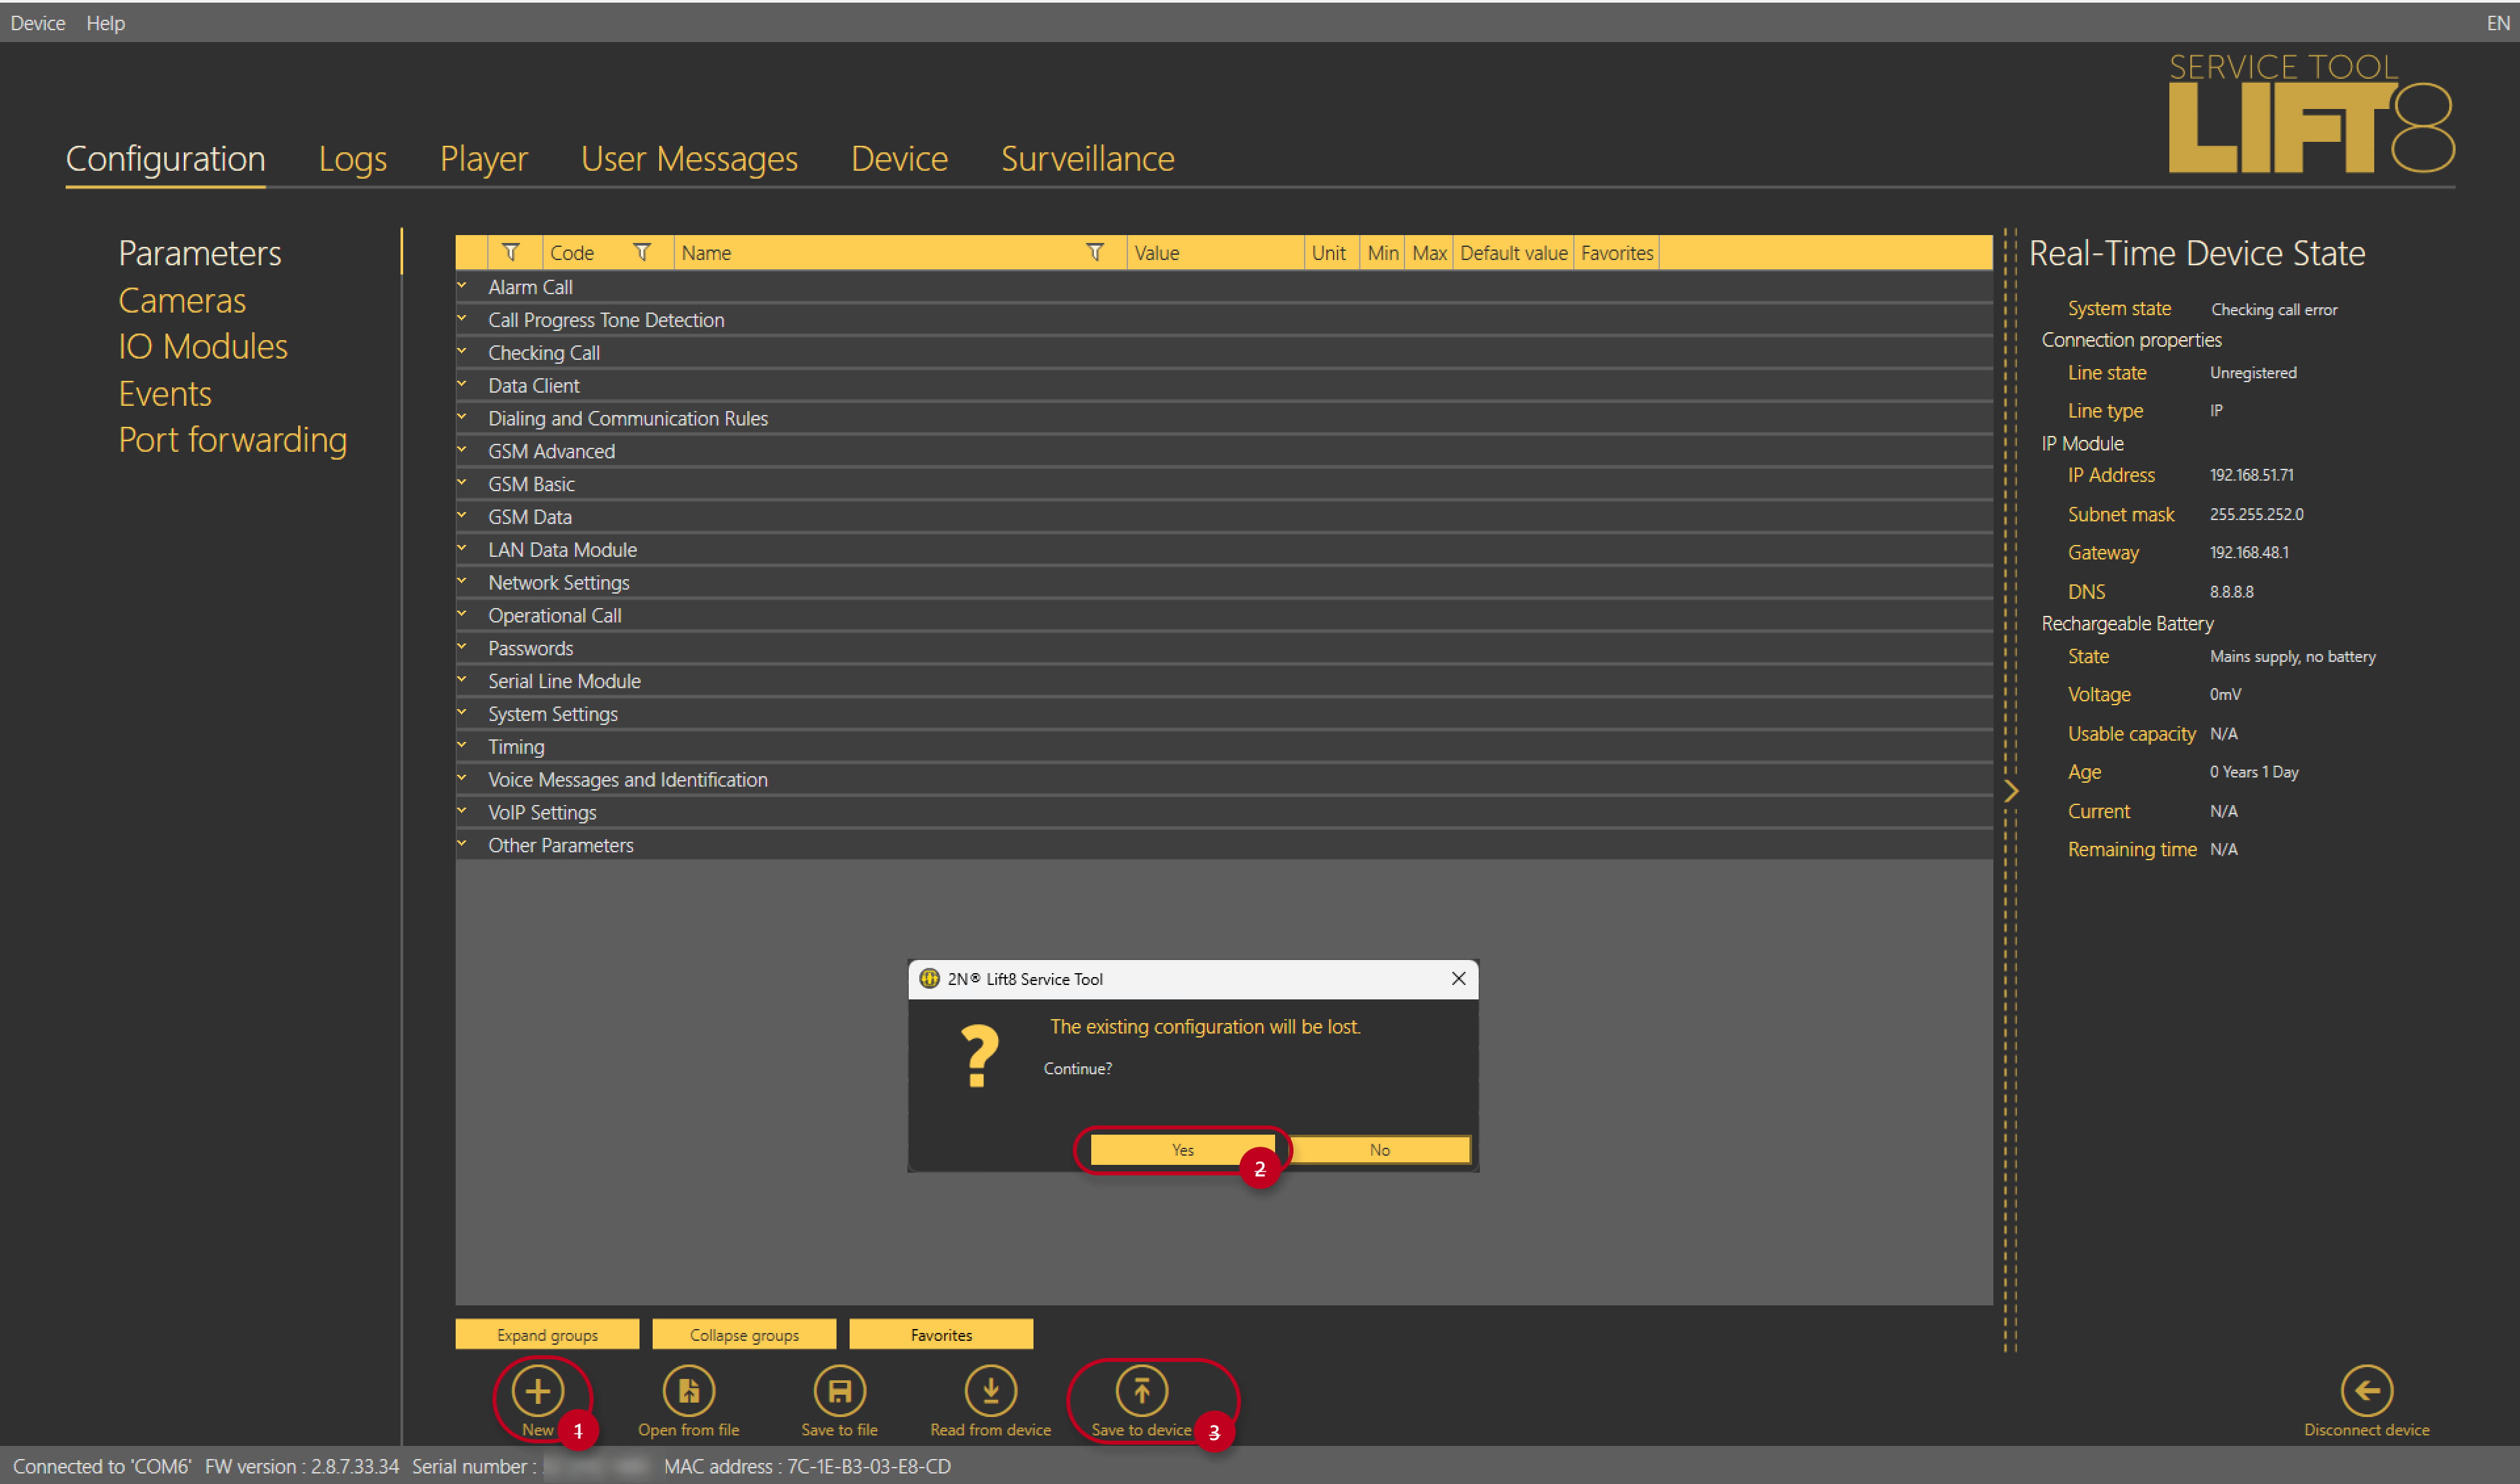Click the Min column header
2520x1484 pixels.
pos(1383,253)
